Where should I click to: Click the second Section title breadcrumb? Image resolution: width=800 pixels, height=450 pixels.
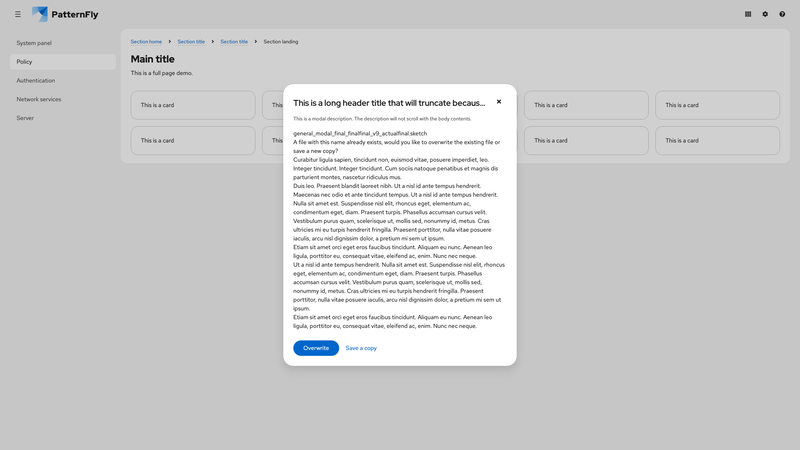(234, 42)
